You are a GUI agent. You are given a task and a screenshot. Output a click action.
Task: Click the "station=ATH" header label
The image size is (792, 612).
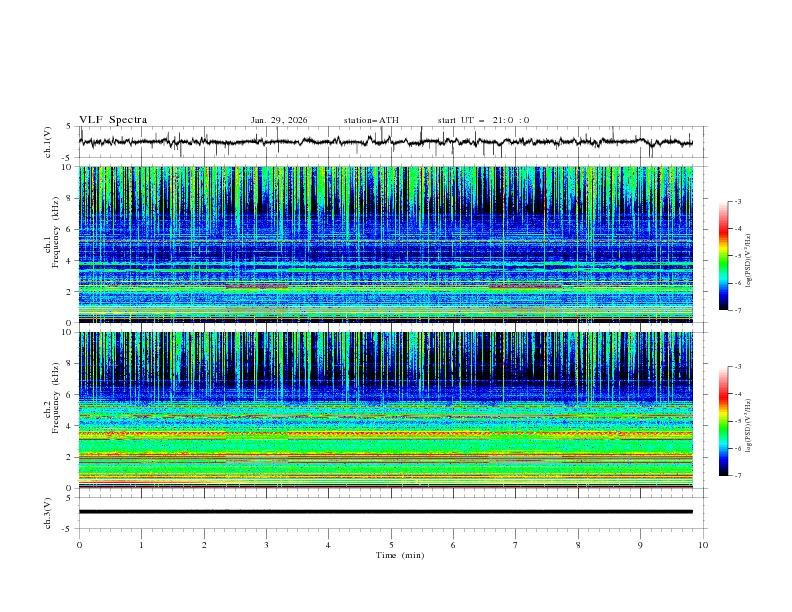tap(371, 120)
